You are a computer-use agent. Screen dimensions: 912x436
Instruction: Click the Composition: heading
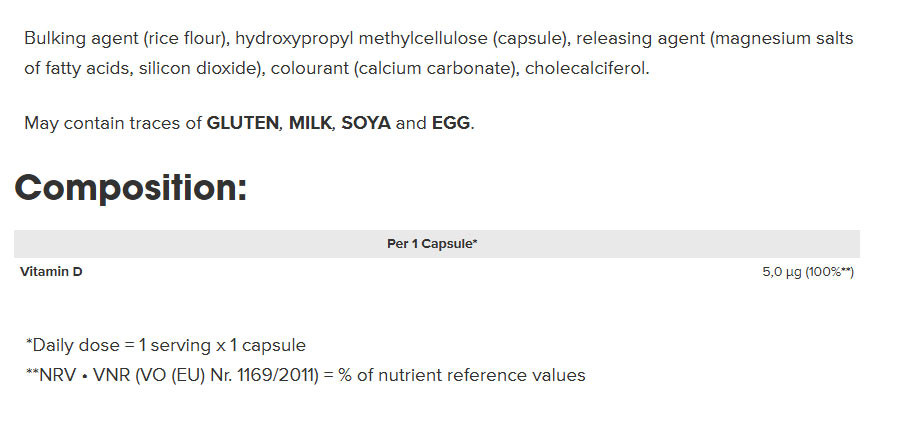(131, 188)
